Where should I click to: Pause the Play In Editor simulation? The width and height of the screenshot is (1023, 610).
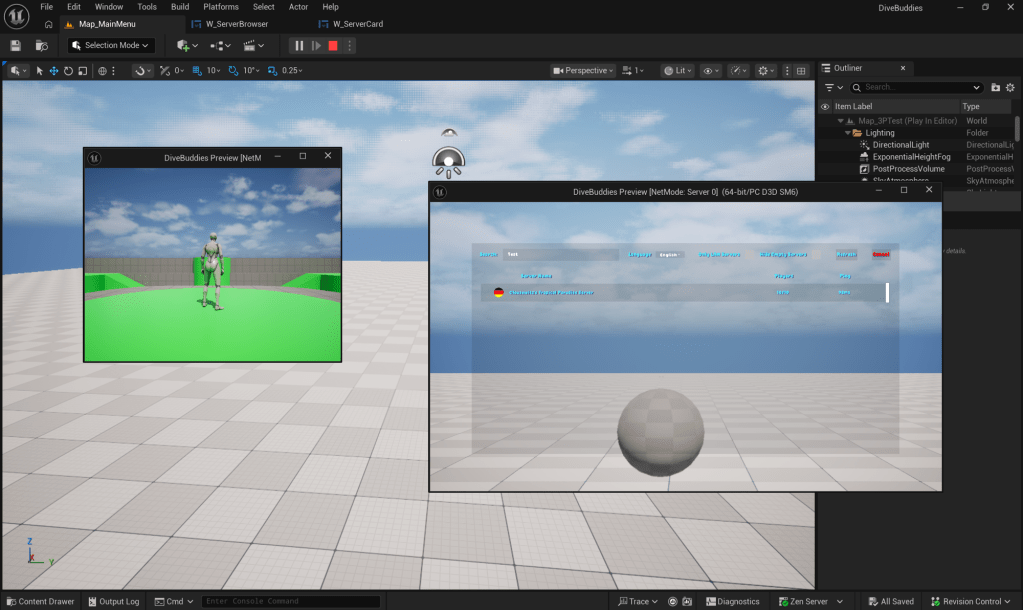299,46
